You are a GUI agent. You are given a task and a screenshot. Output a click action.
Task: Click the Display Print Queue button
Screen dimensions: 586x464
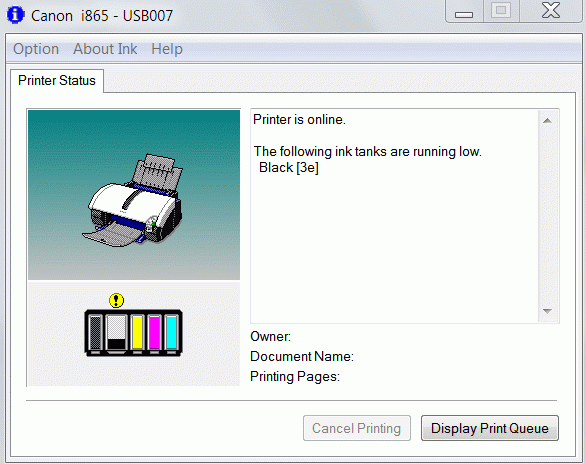coord(490,428)
